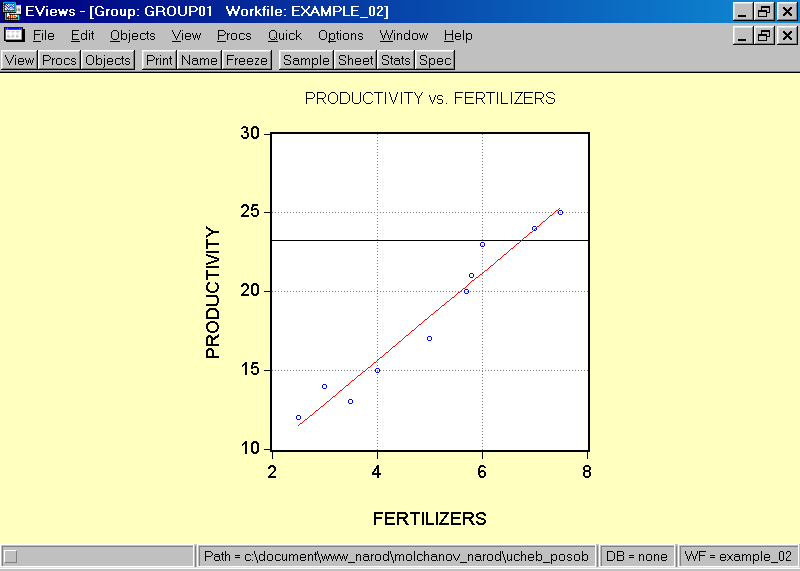Click the y-axis tick label 20
Screen dimensions: 800x571
pyautogui.click(x=250, y=290)
